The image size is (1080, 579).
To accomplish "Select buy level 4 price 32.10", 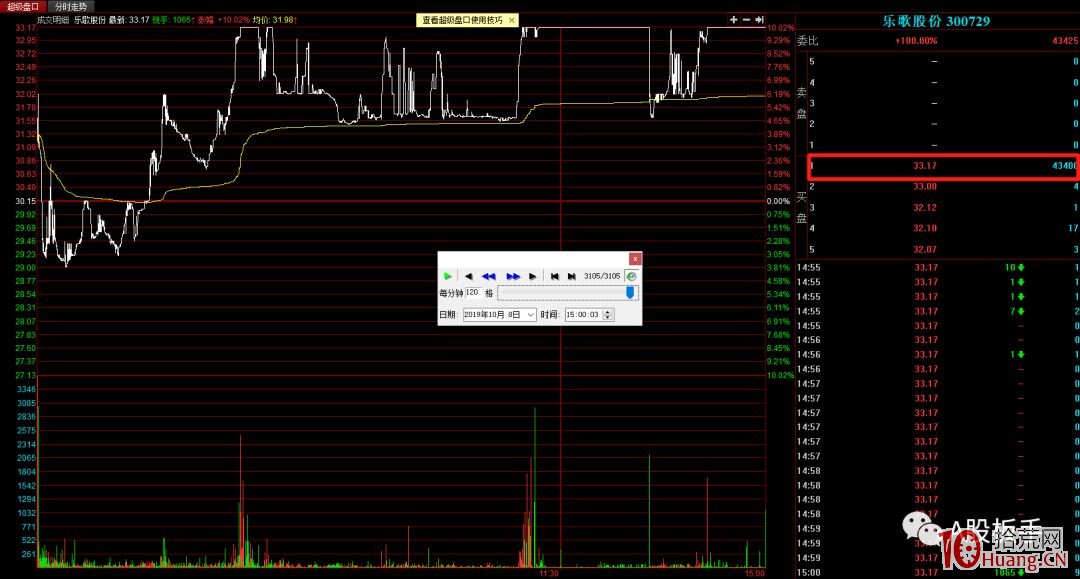I will 924,228.
